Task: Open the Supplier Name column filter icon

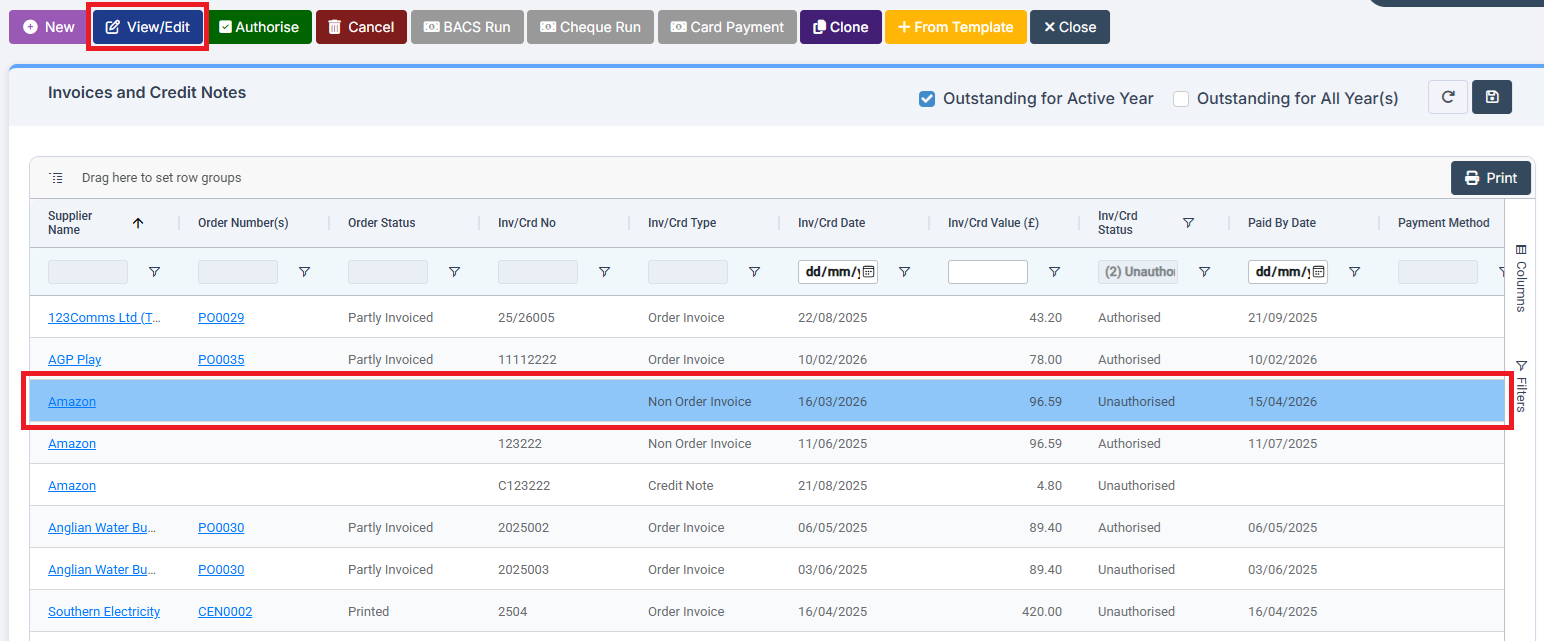Action: click(154, 272)
